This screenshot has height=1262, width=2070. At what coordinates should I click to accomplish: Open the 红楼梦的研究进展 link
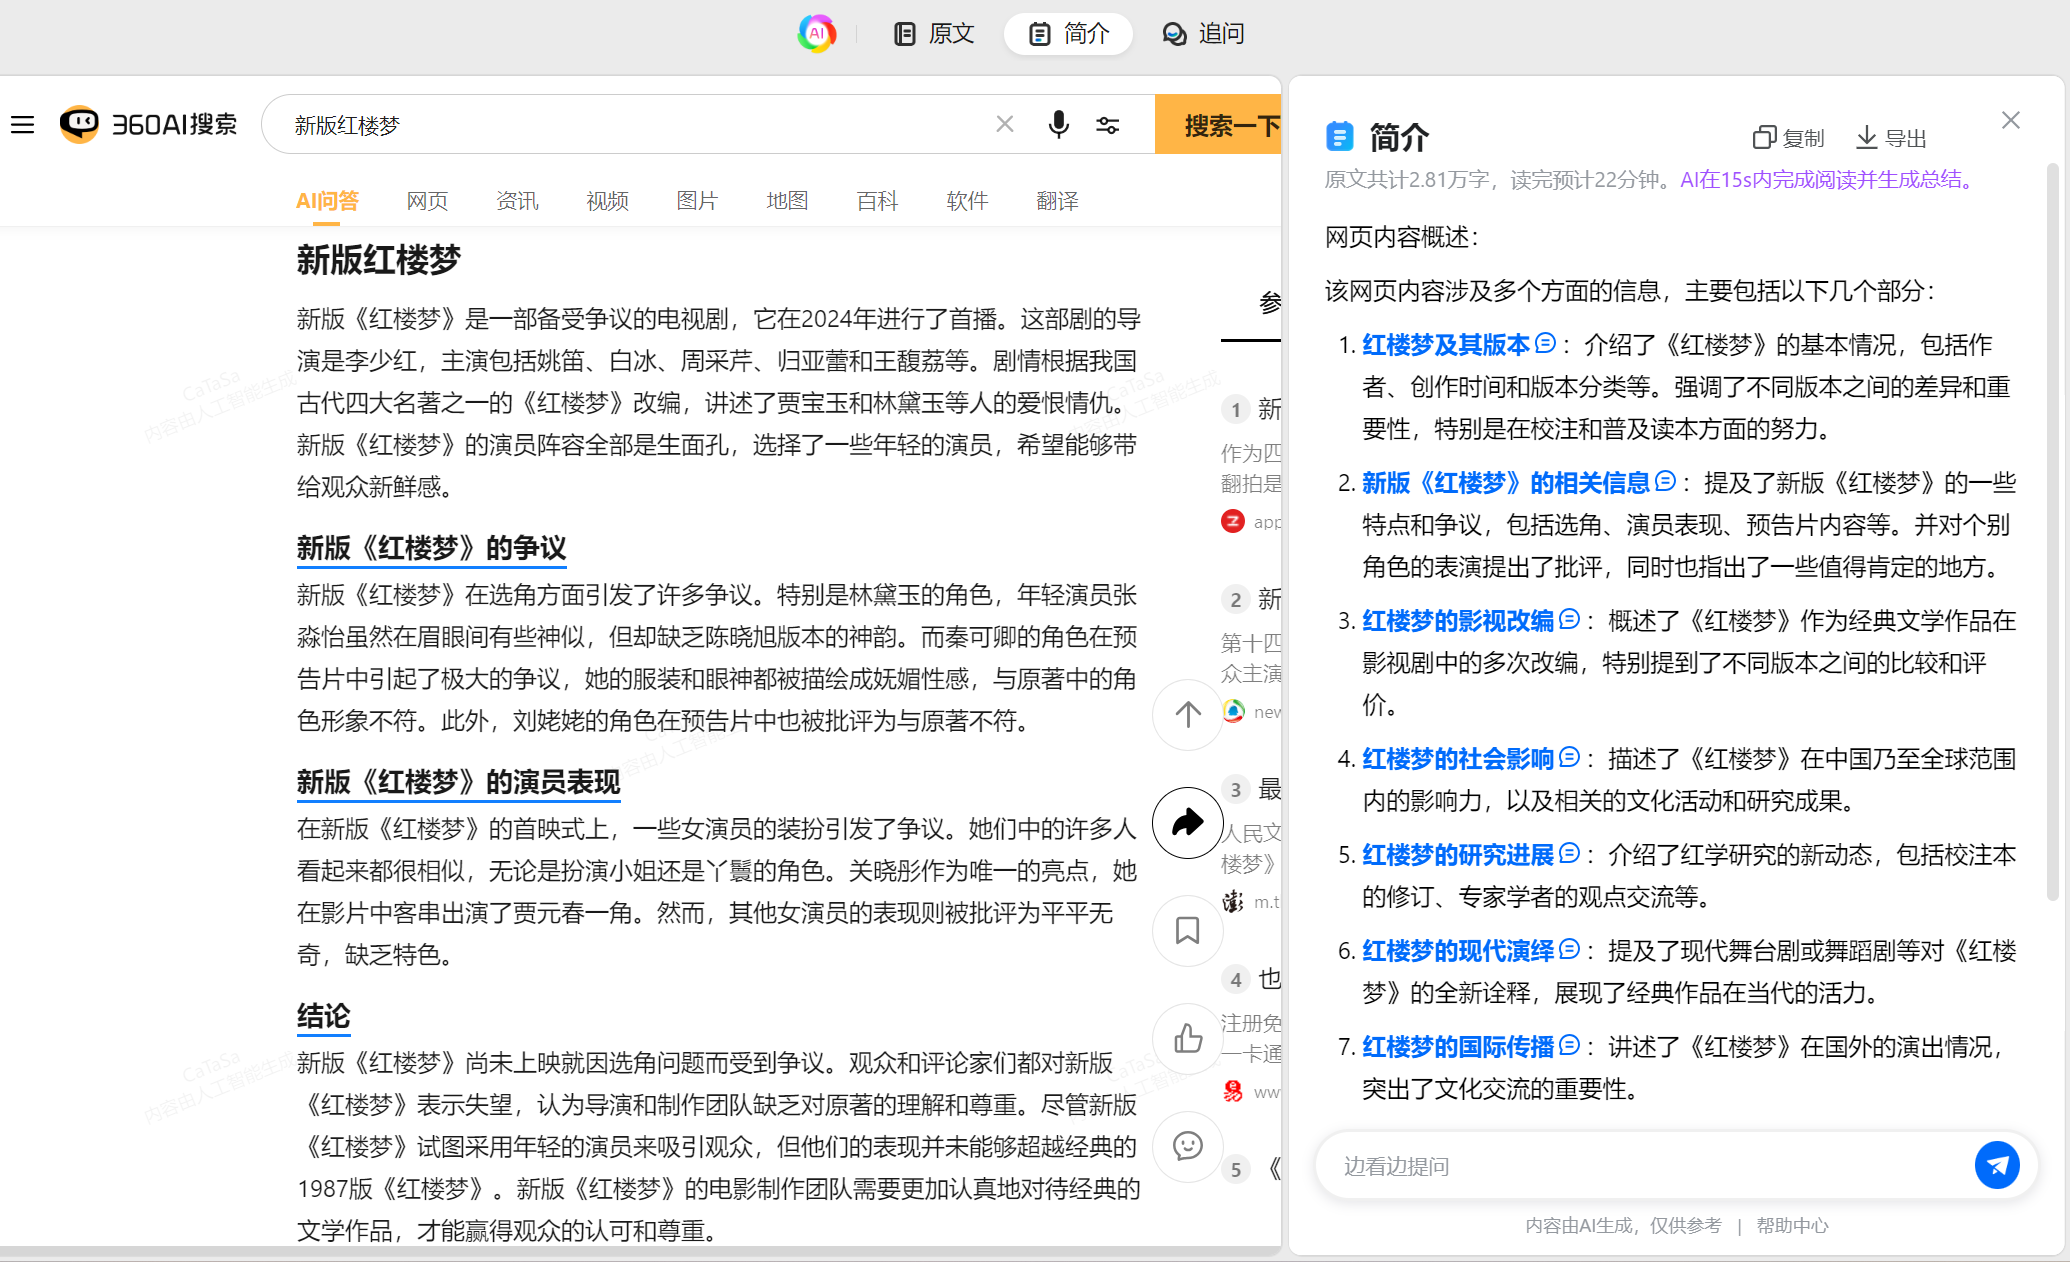[1458, 855]
